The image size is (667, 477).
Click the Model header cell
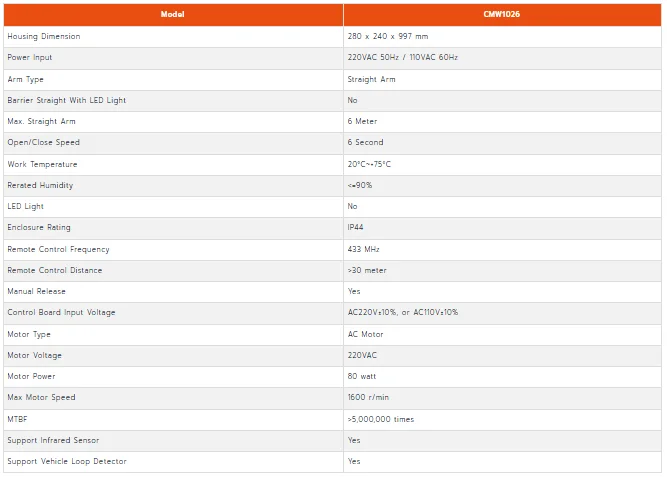click(173, 14)
